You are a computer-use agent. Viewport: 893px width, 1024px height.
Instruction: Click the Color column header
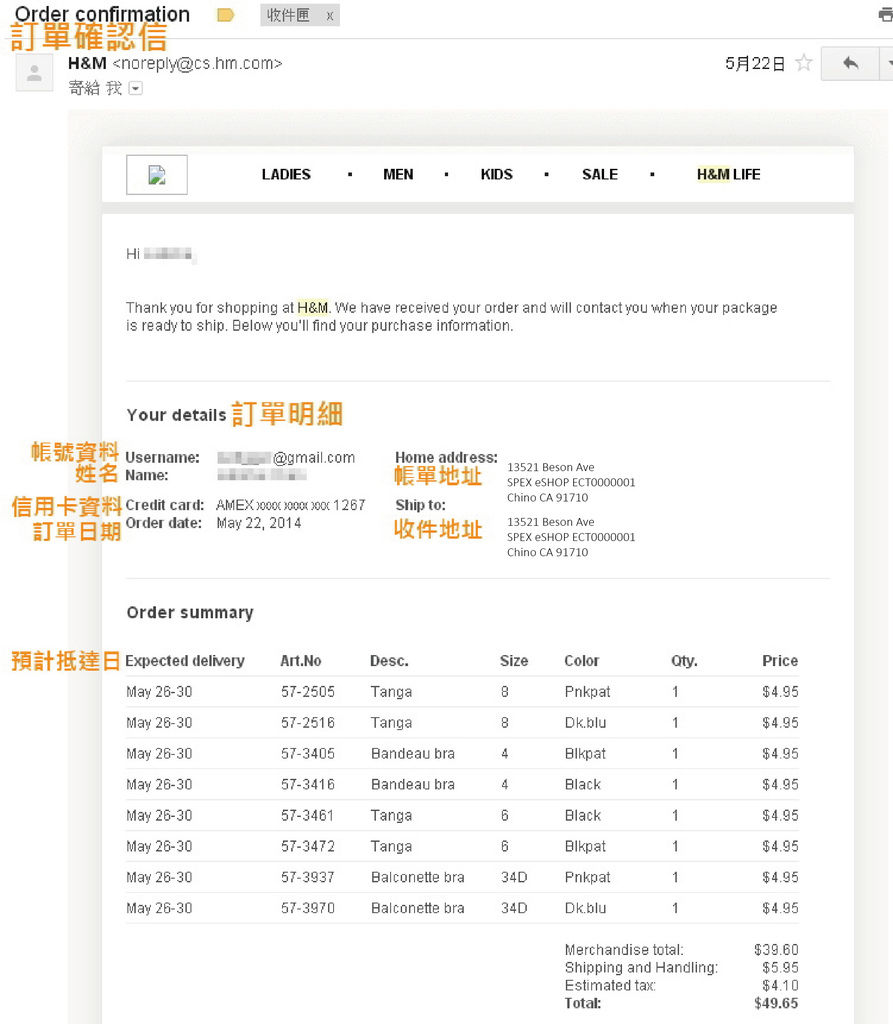coord(581,661)
